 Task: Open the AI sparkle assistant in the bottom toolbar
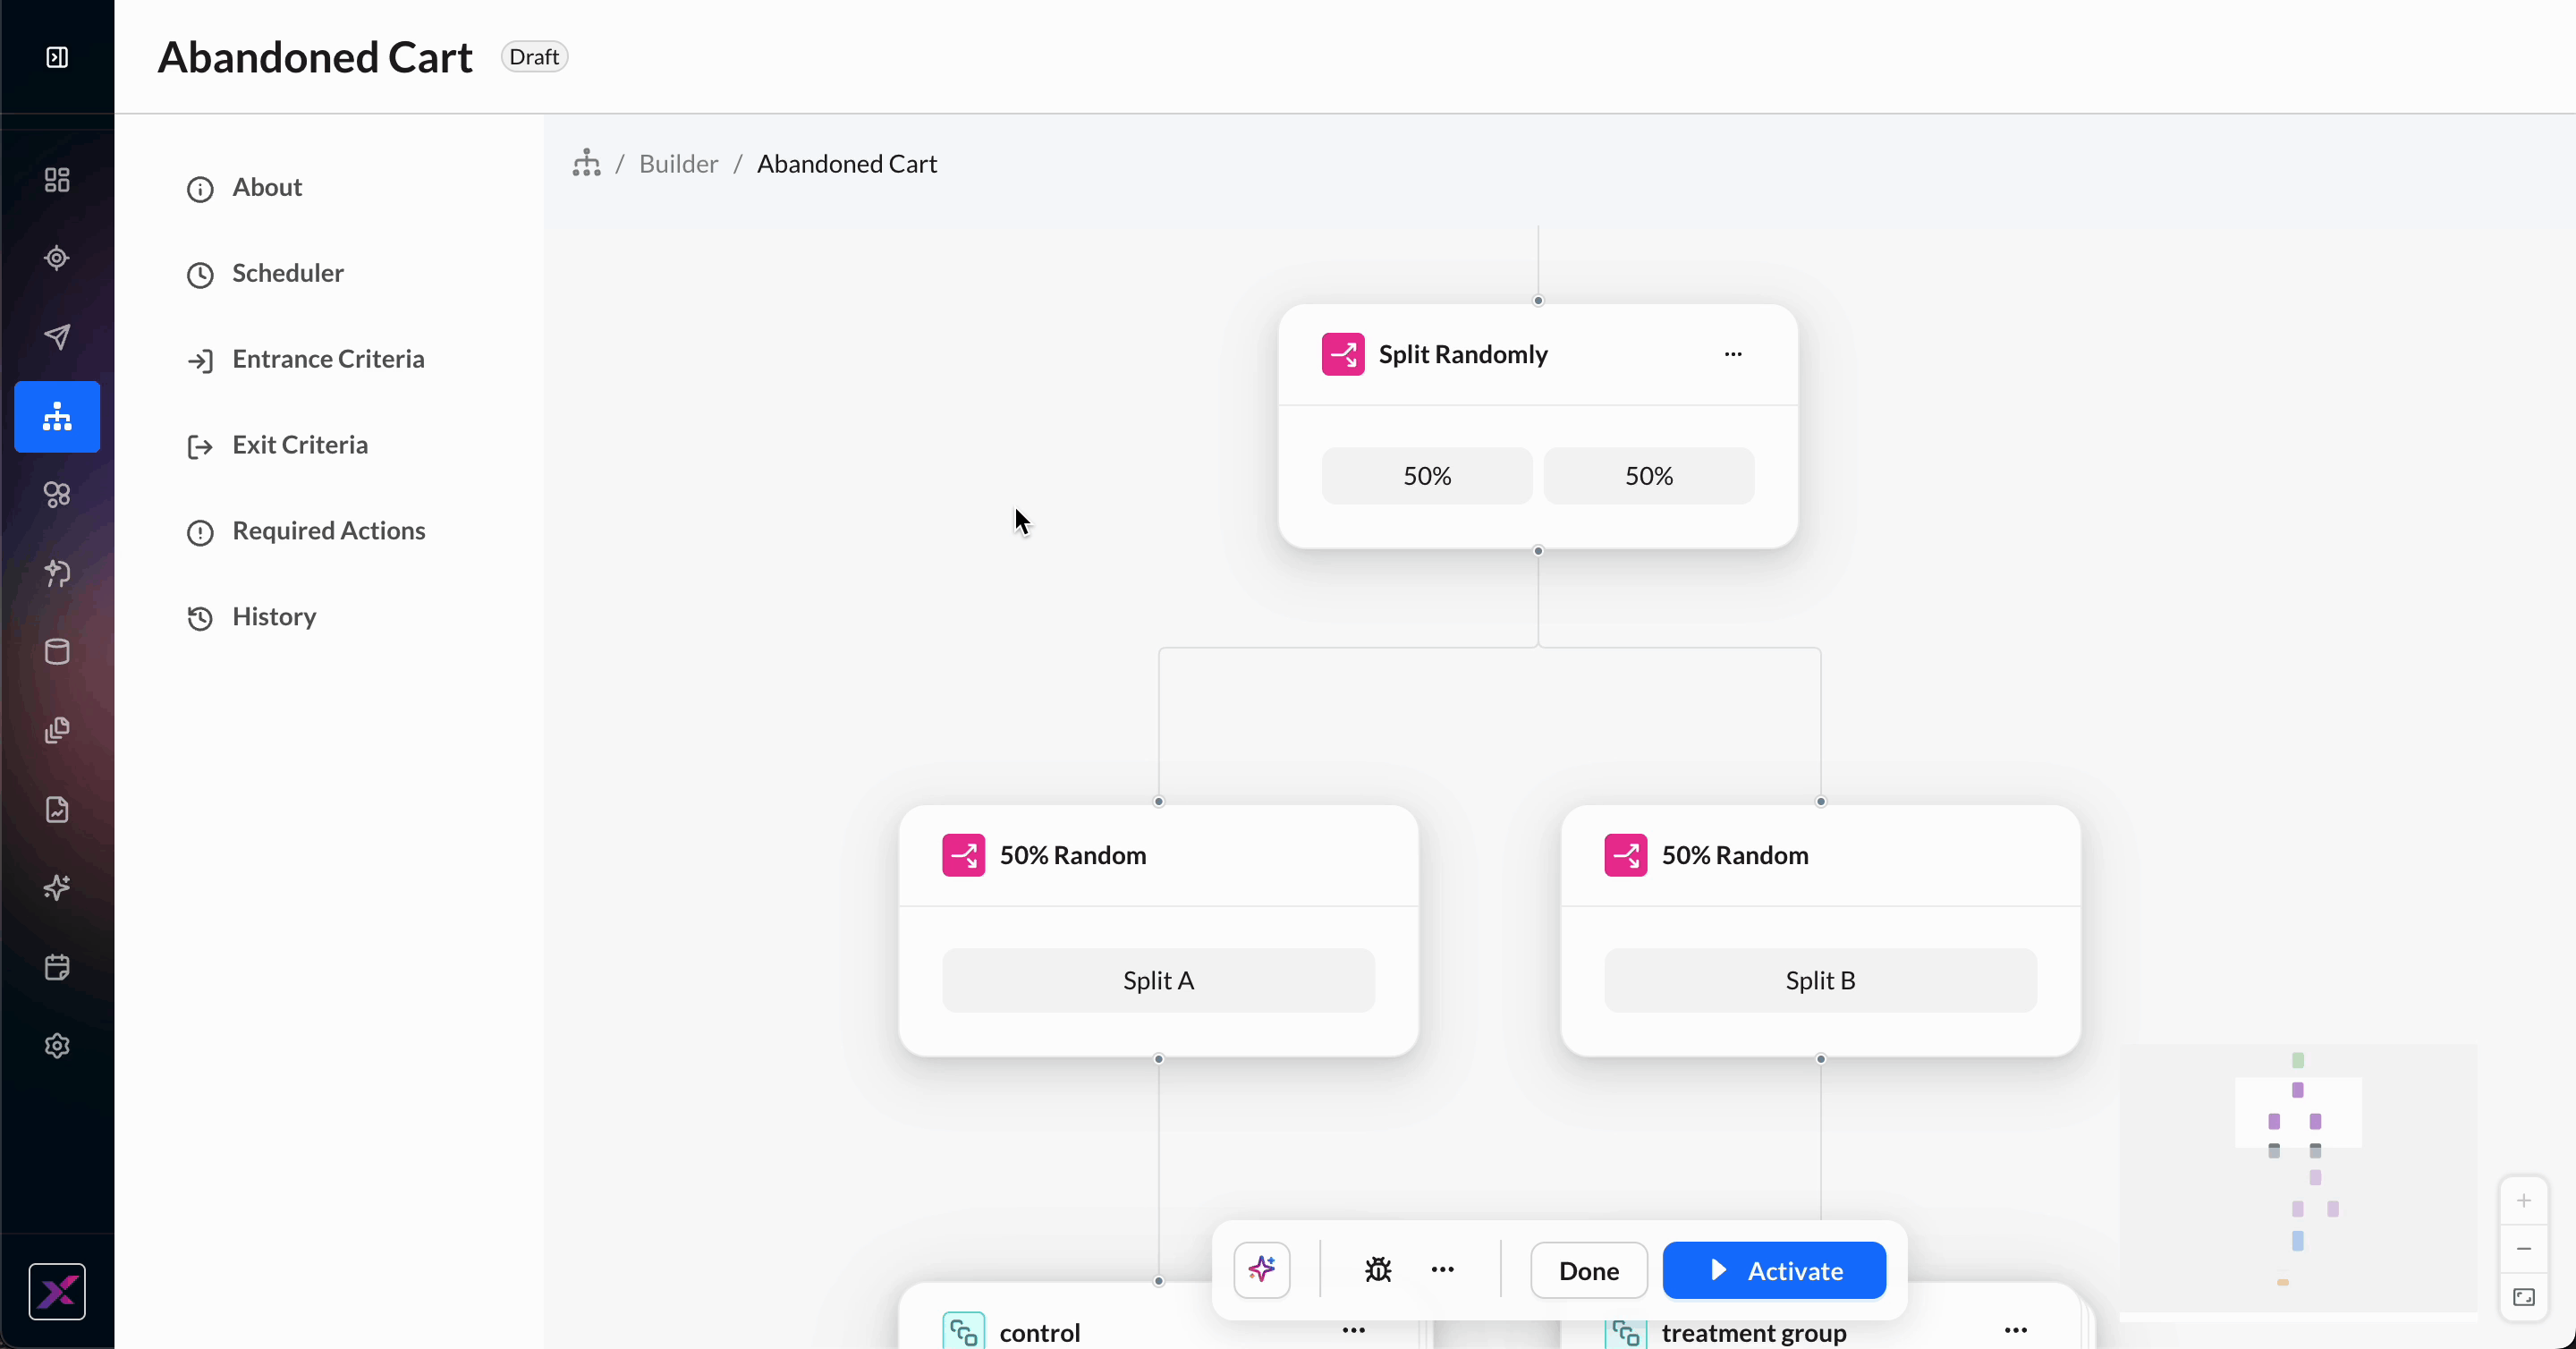coord(1262,1270)
